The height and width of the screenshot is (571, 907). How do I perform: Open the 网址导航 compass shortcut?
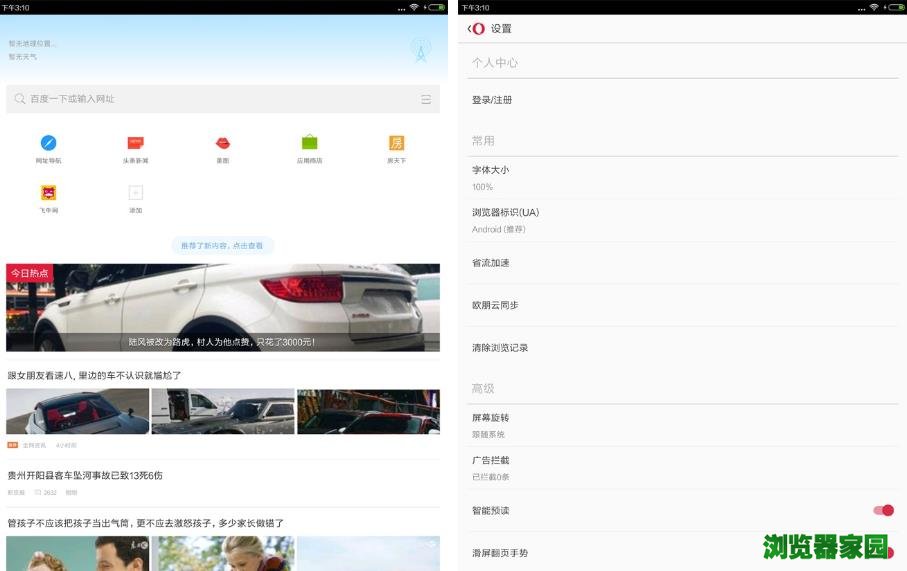pyautogui.click(x=48, y=143)
